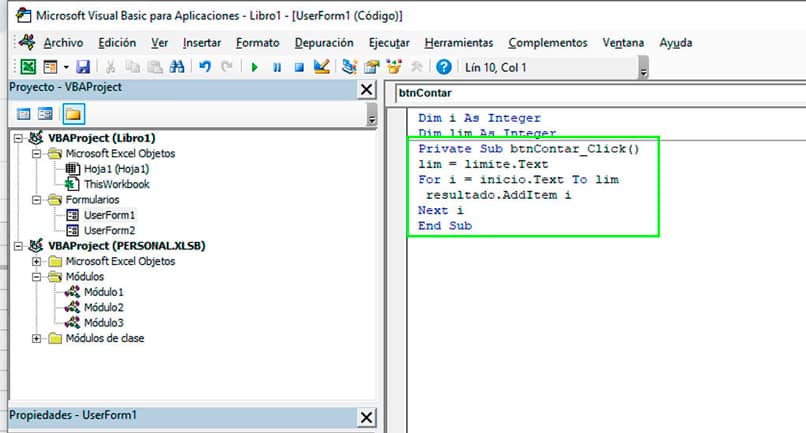
Task: Expand Microsoft Excel Objetos under PERSONAL.XLSB
Action: (x=36, y=261)
